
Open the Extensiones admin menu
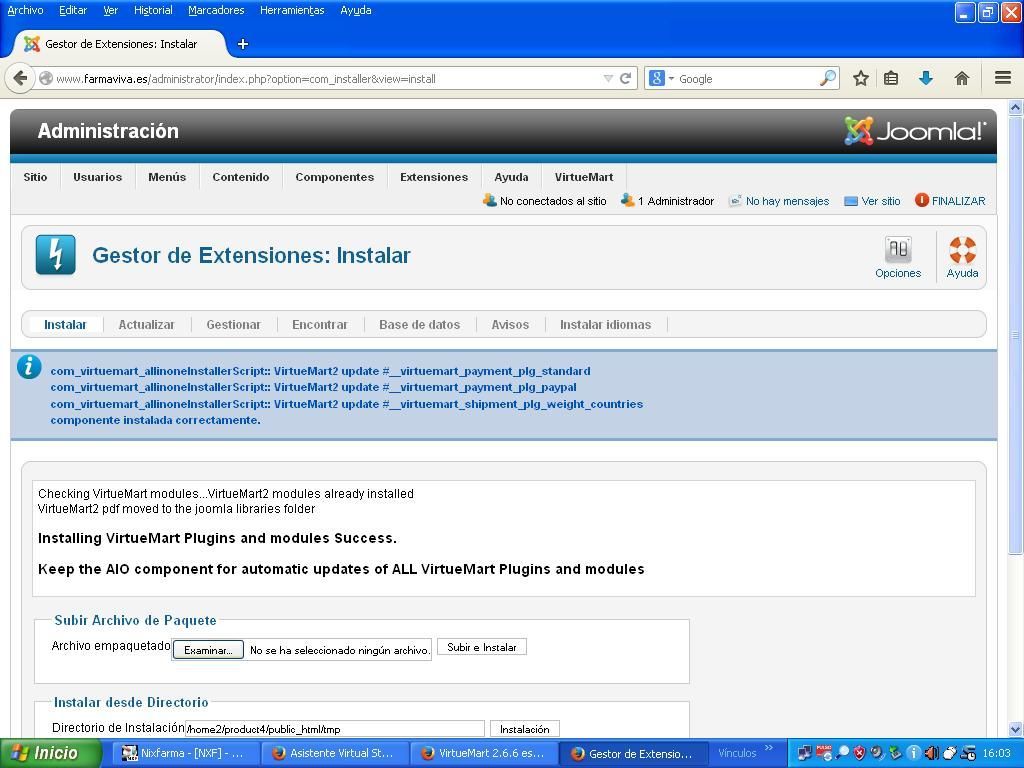pos(434,177)
